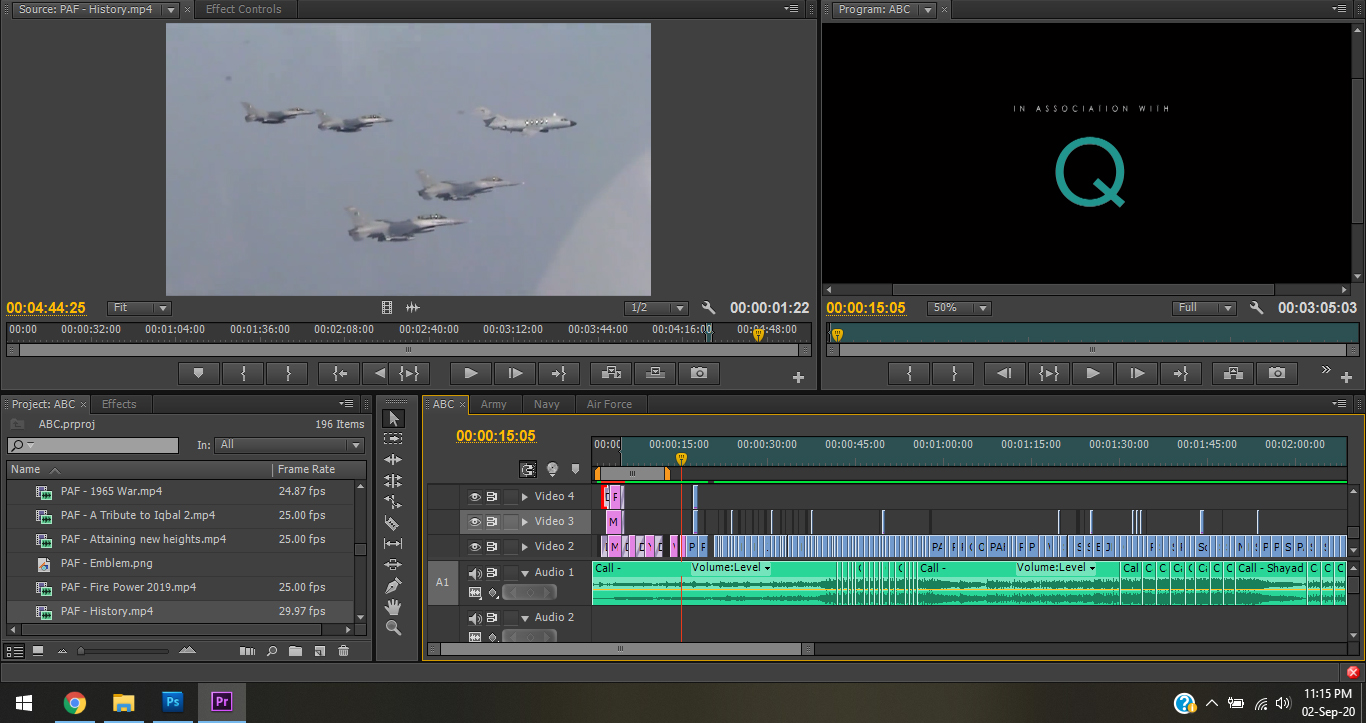Open the Navy sequence tab
1366x723 pixels.
click(547, 404)
